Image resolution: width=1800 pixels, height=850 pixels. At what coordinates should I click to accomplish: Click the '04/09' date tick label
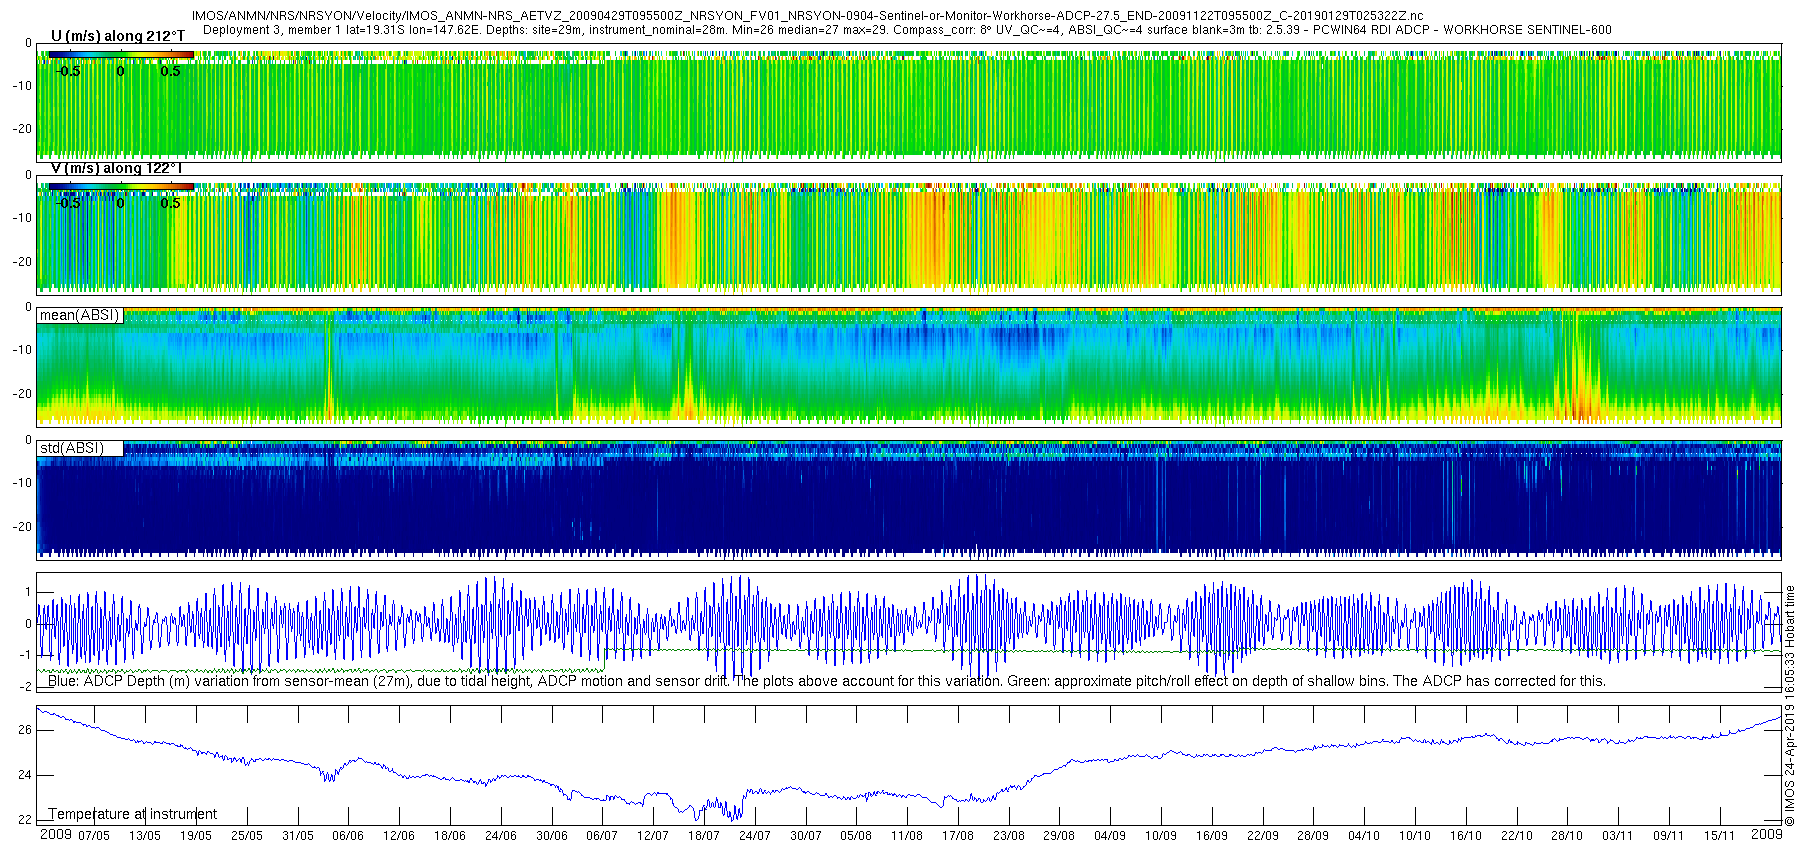pos(1110,836)
